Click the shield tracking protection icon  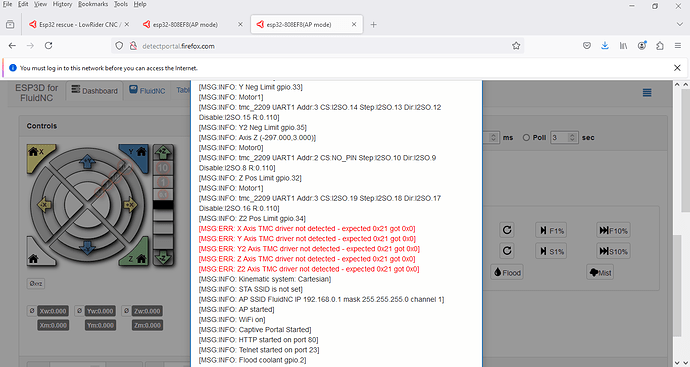coord(119,46)
